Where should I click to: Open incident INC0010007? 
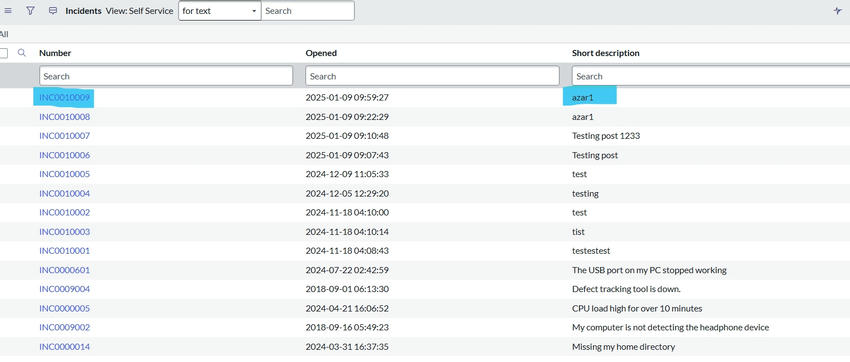[65, 136]
